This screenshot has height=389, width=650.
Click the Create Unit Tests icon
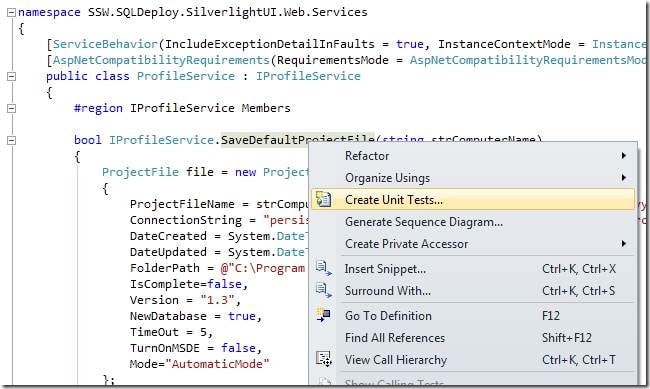(323, 199)
